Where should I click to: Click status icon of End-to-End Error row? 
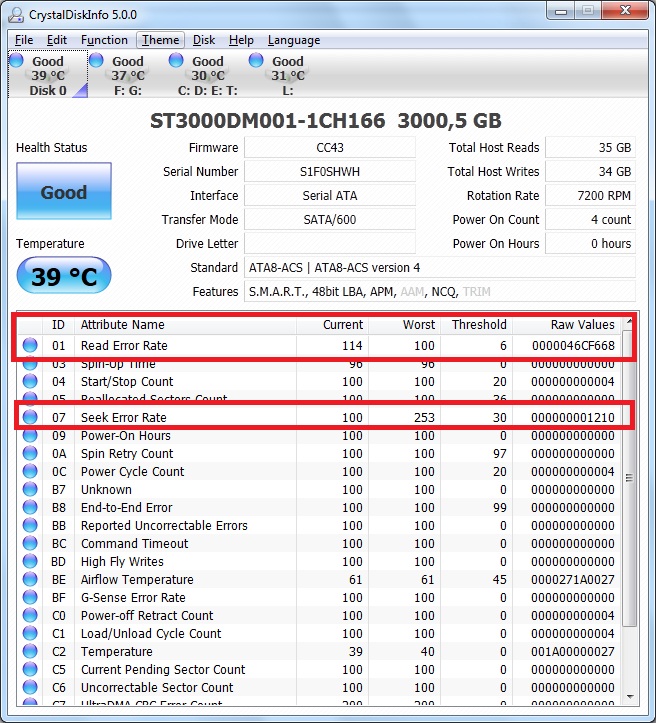pos(30,507)
